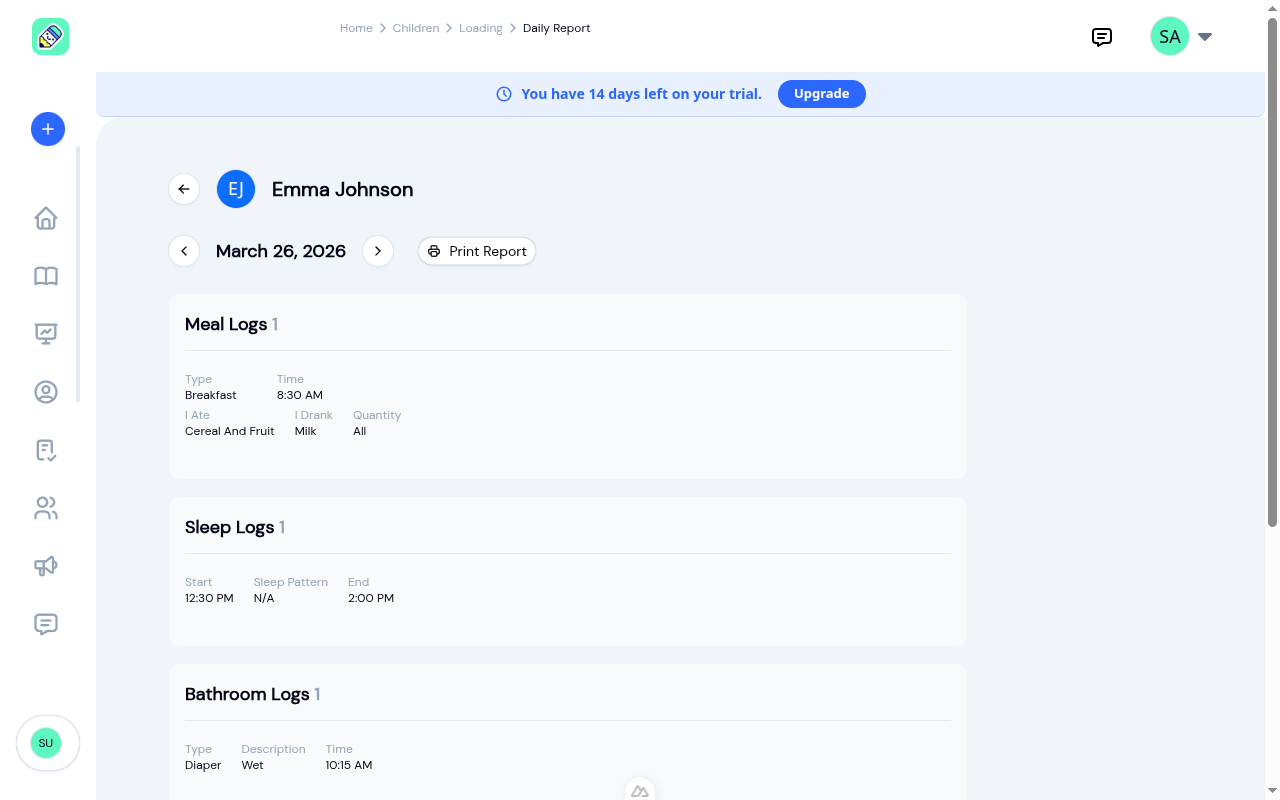Click the 10:15 AM bathroom time
The height and width of the screenshot is (800, 1280).
tap(349, 765)
